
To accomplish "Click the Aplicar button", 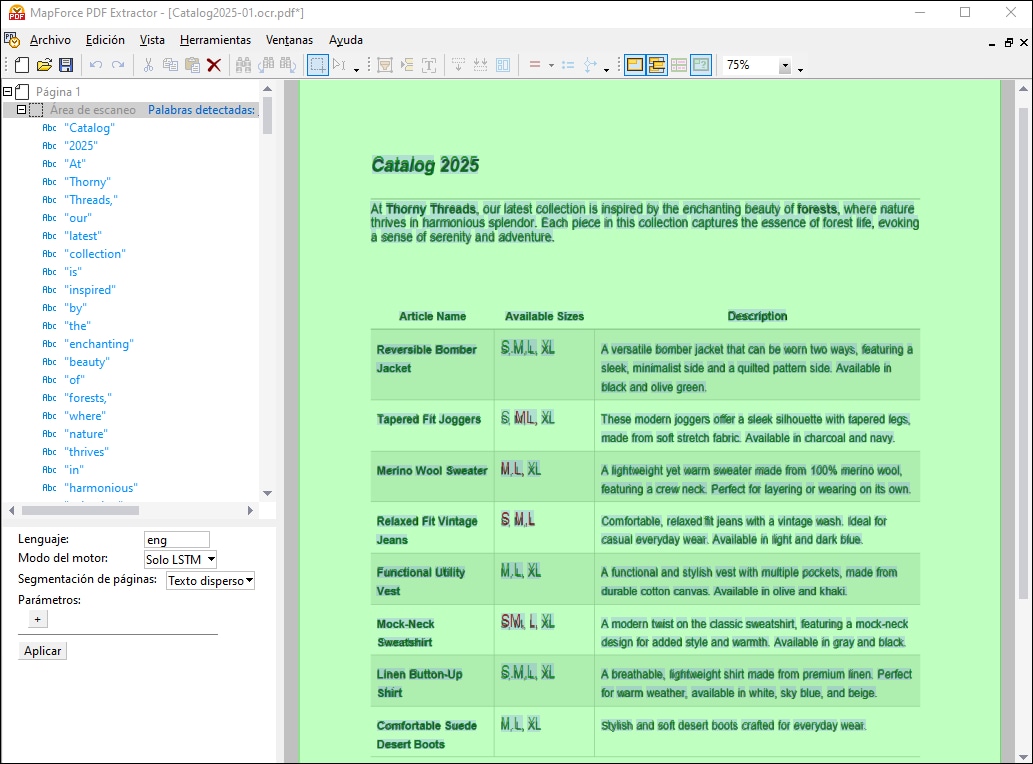I will click(43, 651).
